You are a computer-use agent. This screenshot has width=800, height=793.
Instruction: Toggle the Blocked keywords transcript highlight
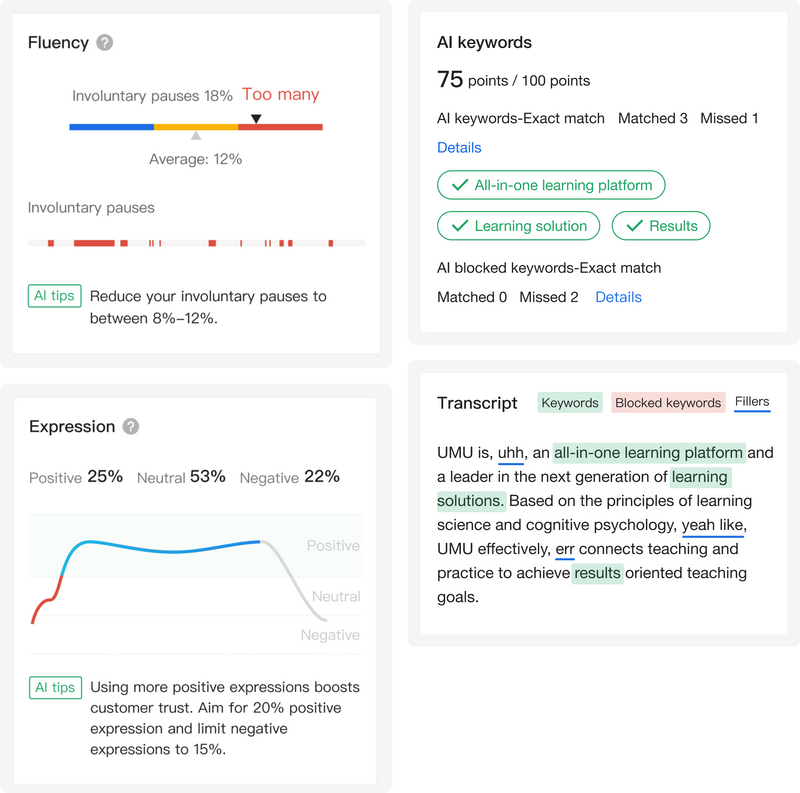(x=668, y=403)
